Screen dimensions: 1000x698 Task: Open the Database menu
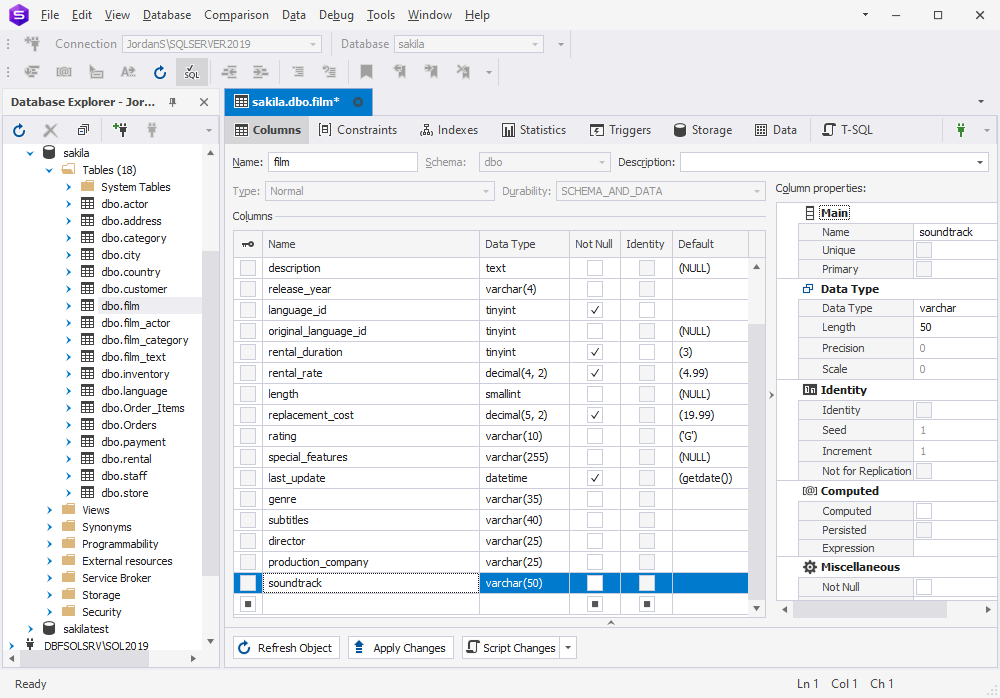(167, 15)
